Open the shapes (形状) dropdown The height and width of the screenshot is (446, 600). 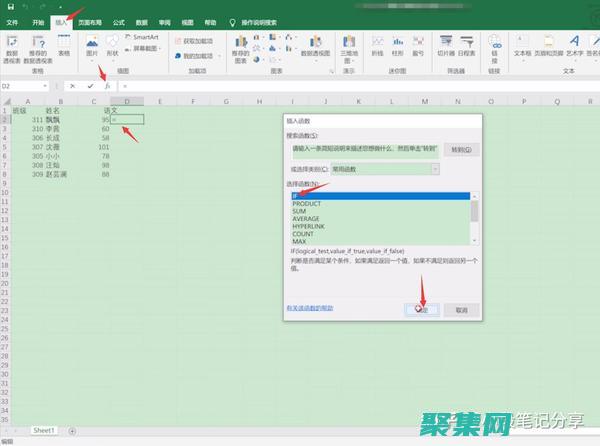coord(113,45)
